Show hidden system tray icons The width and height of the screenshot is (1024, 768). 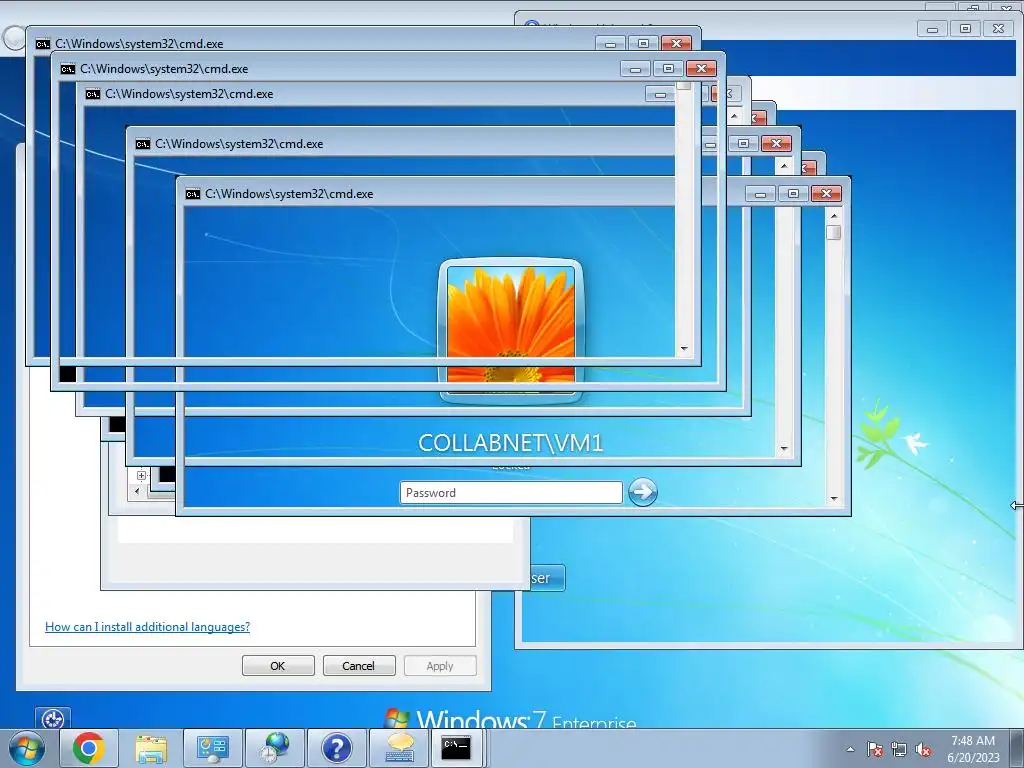pyautogui.click(x=850, y=749)
